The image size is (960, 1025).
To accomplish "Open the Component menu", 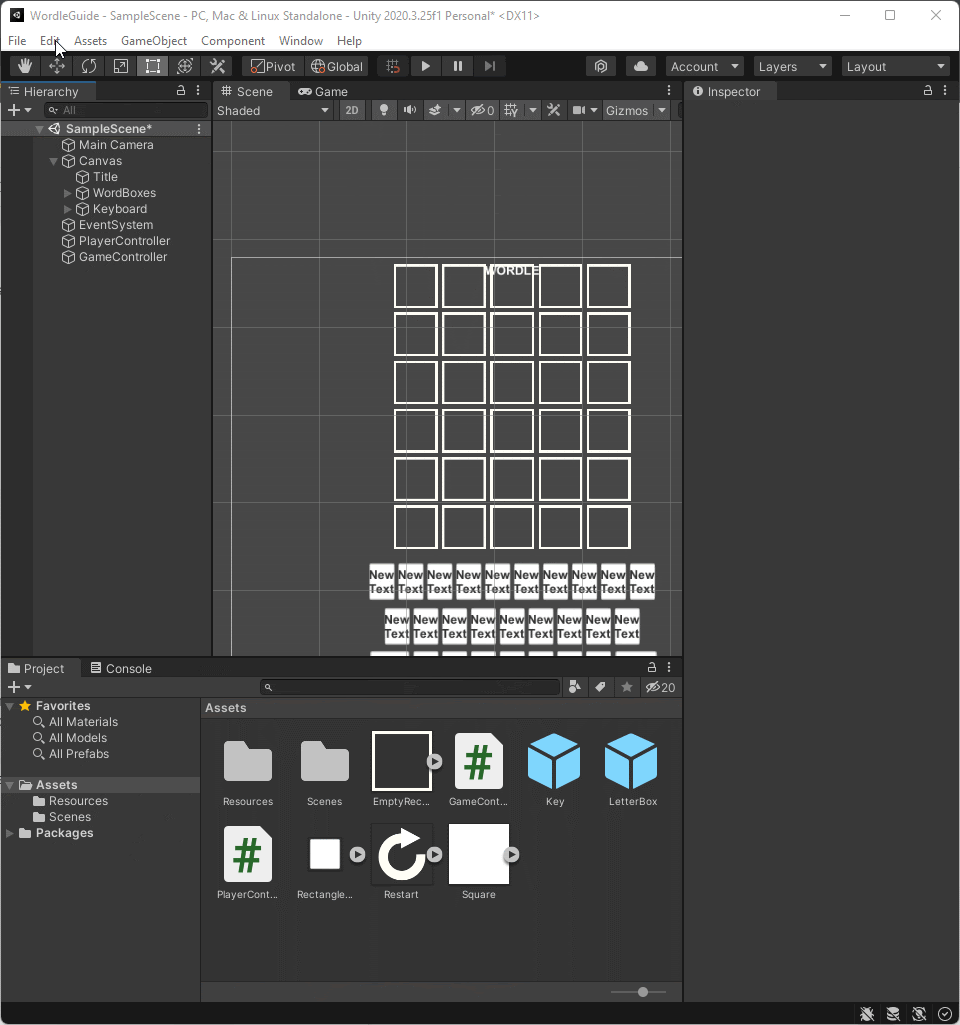I will tap(233, 41).
